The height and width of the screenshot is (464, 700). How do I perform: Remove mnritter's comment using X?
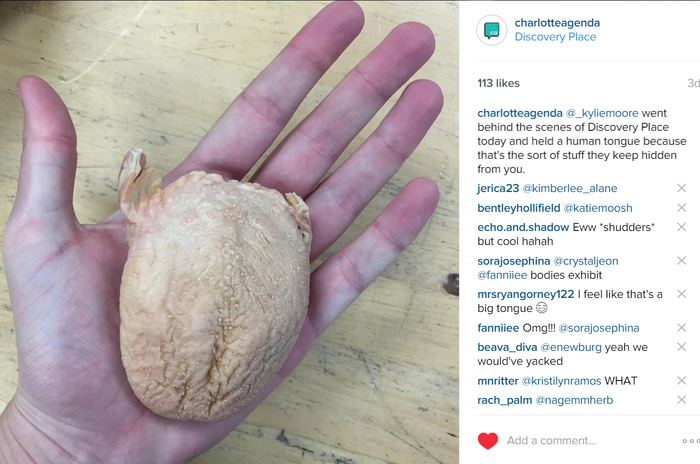[681, 380]
